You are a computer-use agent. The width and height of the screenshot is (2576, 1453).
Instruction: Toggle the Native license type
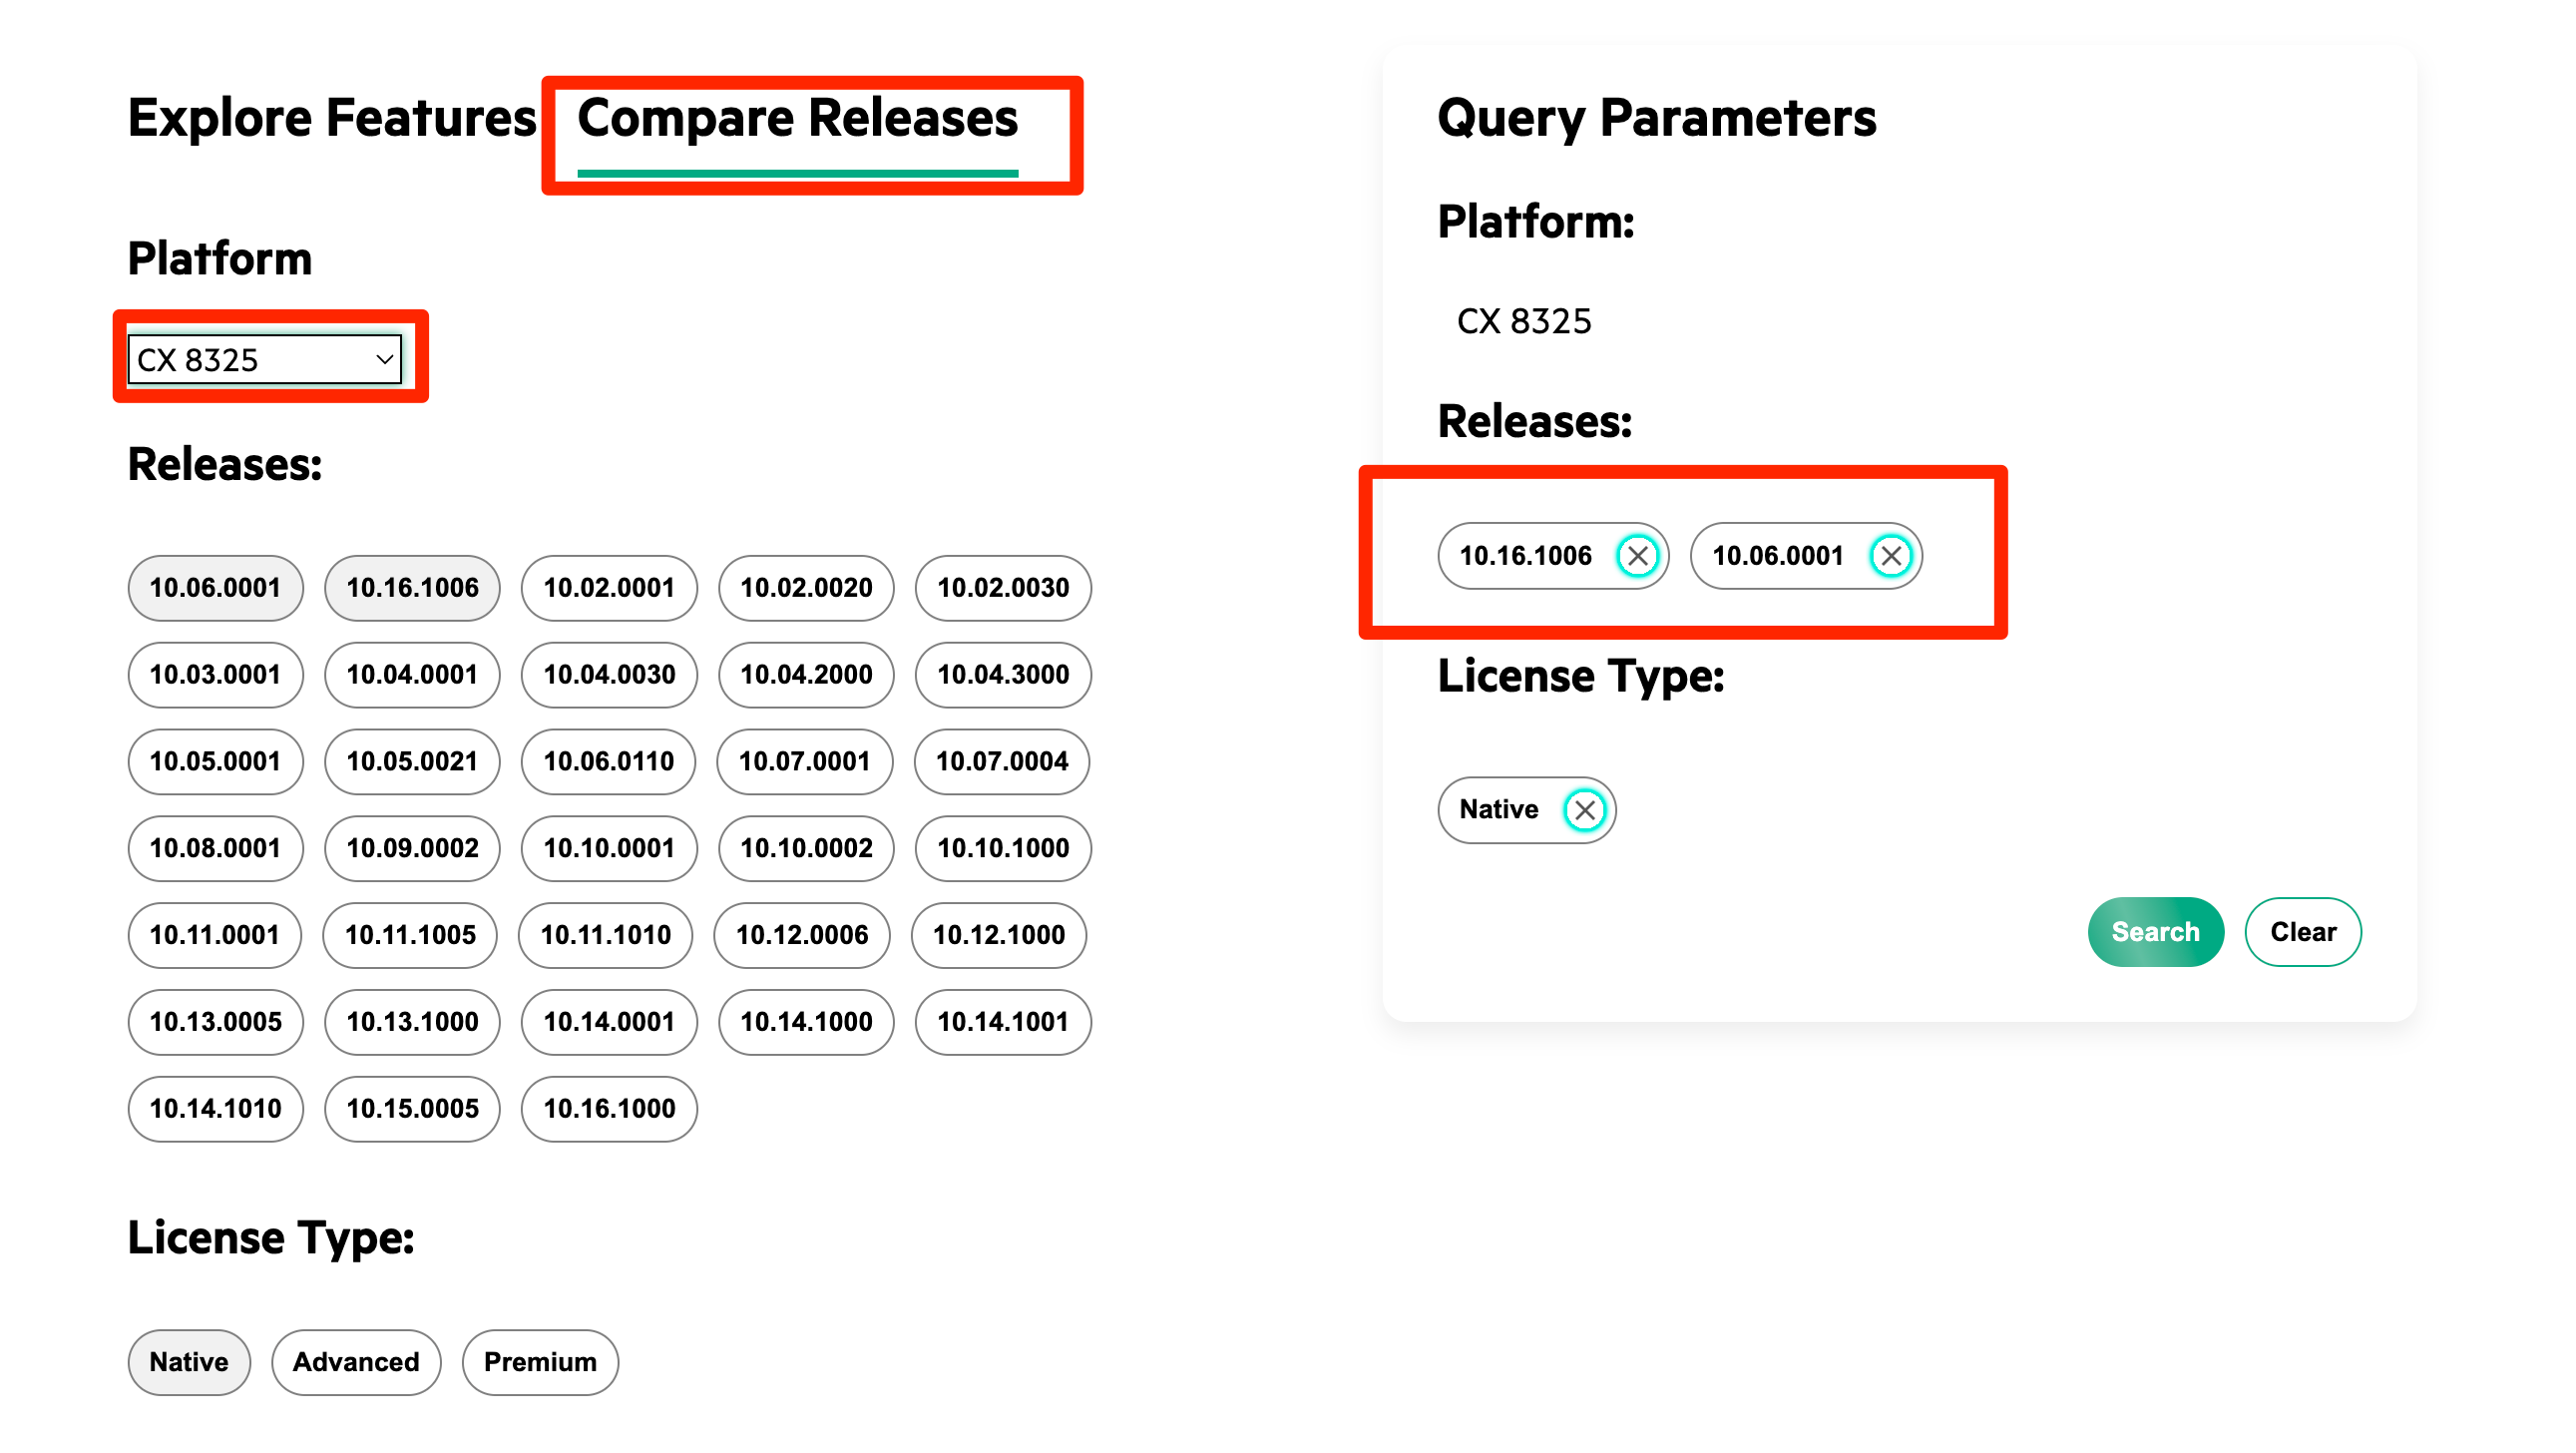pyautogui.click(x=189, y=1362)
